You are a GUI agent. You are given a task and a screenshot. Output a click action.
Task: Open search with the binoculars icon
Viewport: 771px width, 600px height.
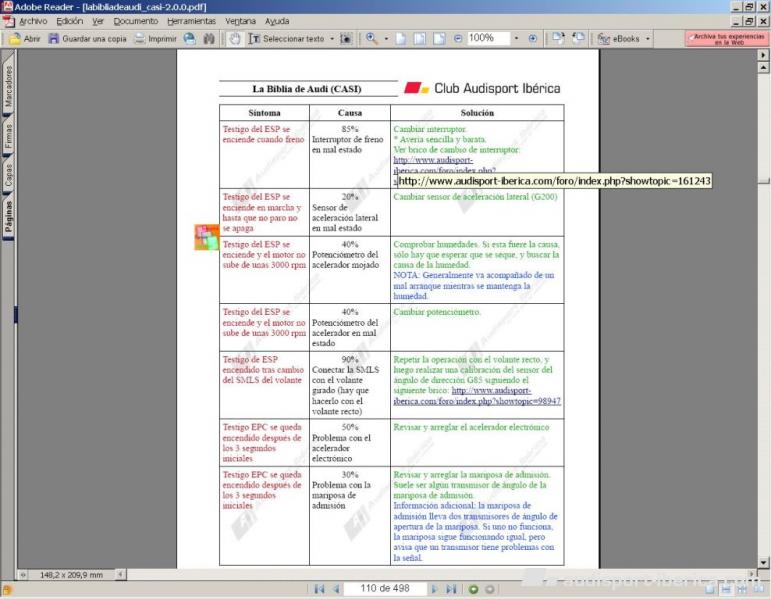[x=209, y=38]
